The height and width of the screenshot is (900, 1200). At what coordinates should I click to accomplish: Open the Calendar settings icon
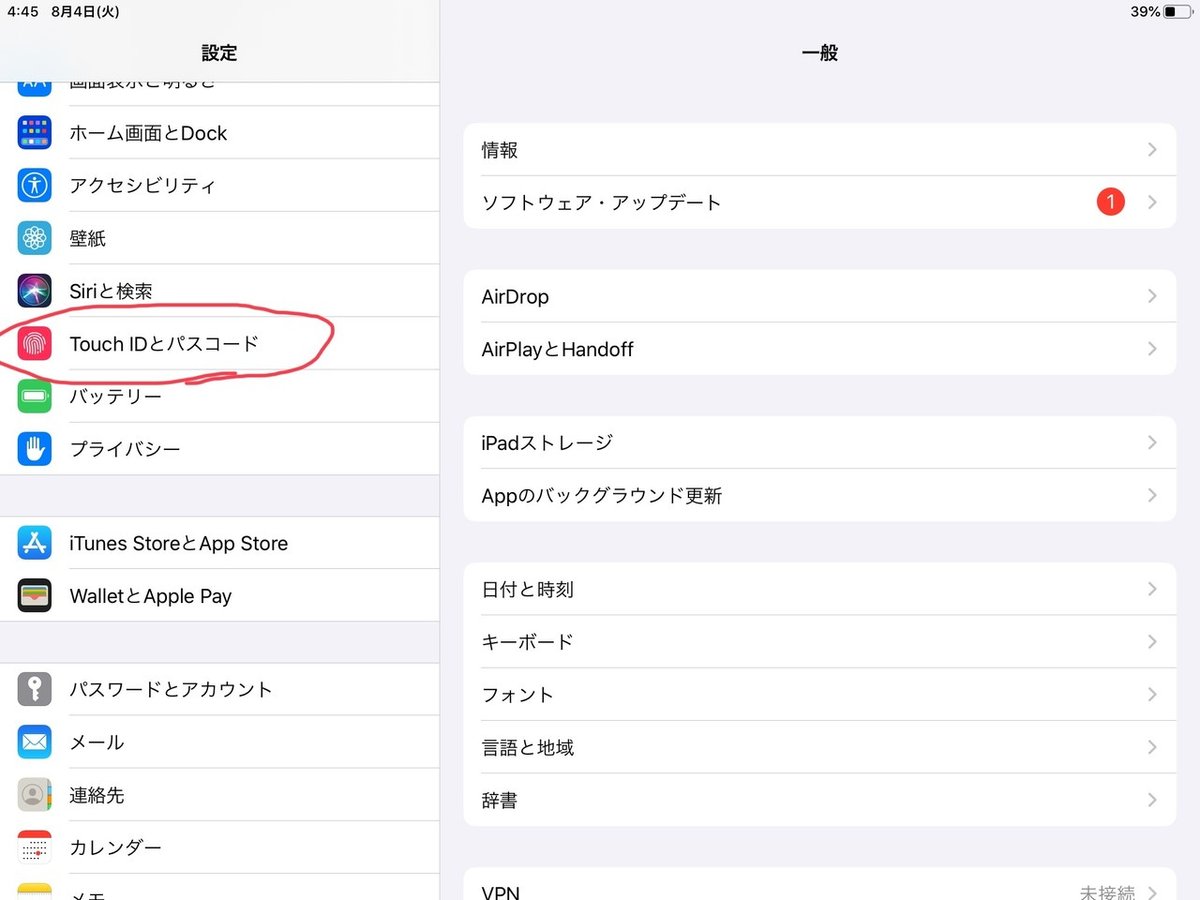point(34,847)
